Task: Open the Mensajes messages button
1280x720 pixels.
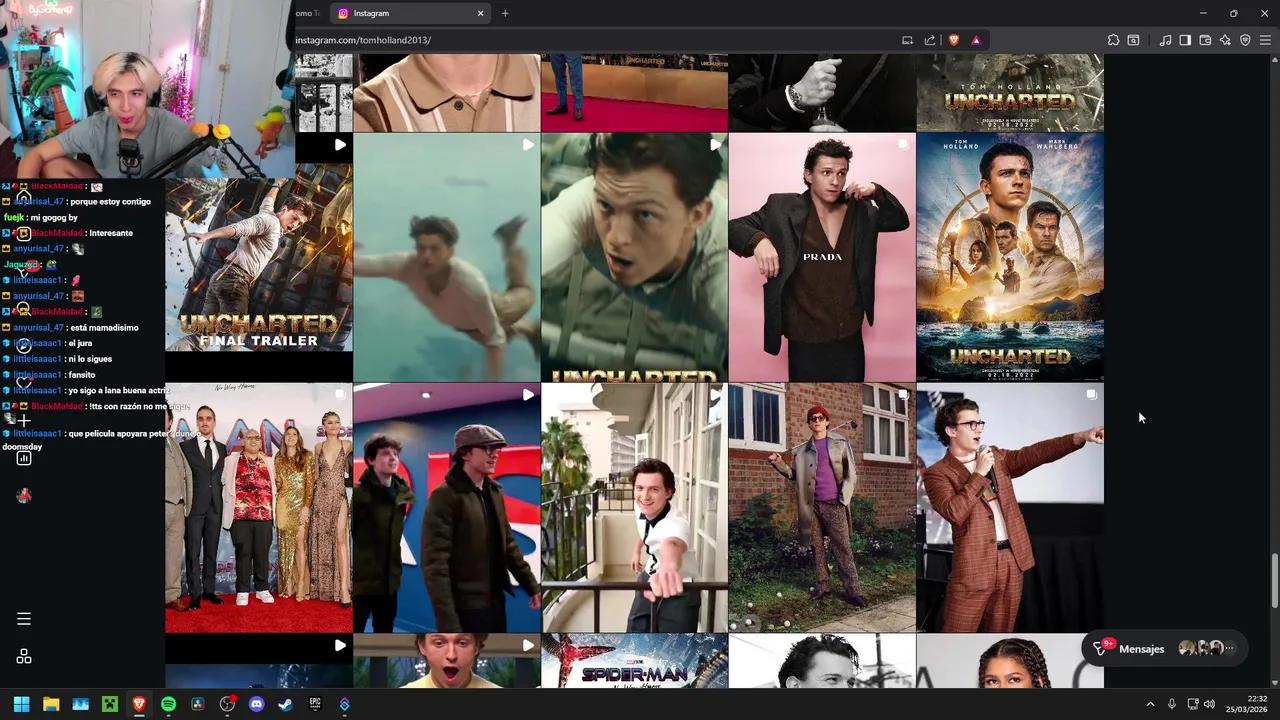Action: point(1164,648)
